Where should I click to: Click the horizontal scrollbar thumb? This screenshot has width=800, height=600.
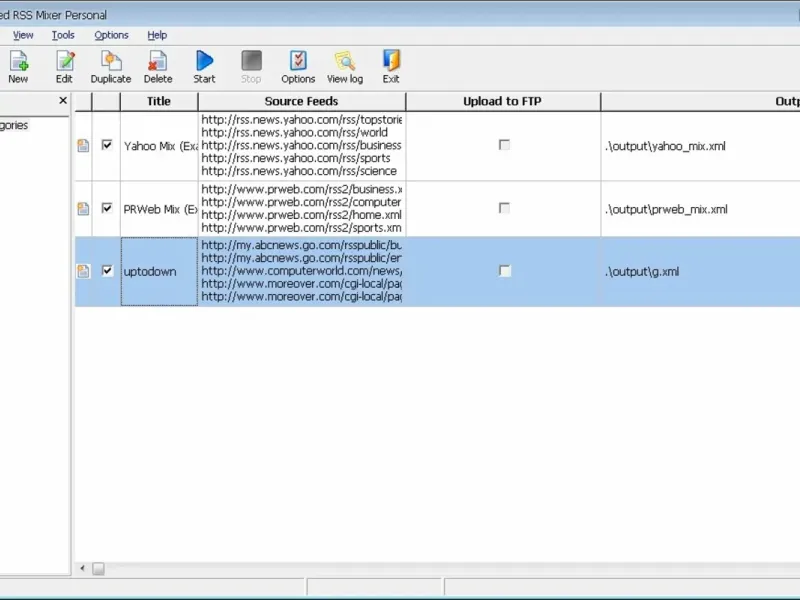pos(98,568)
